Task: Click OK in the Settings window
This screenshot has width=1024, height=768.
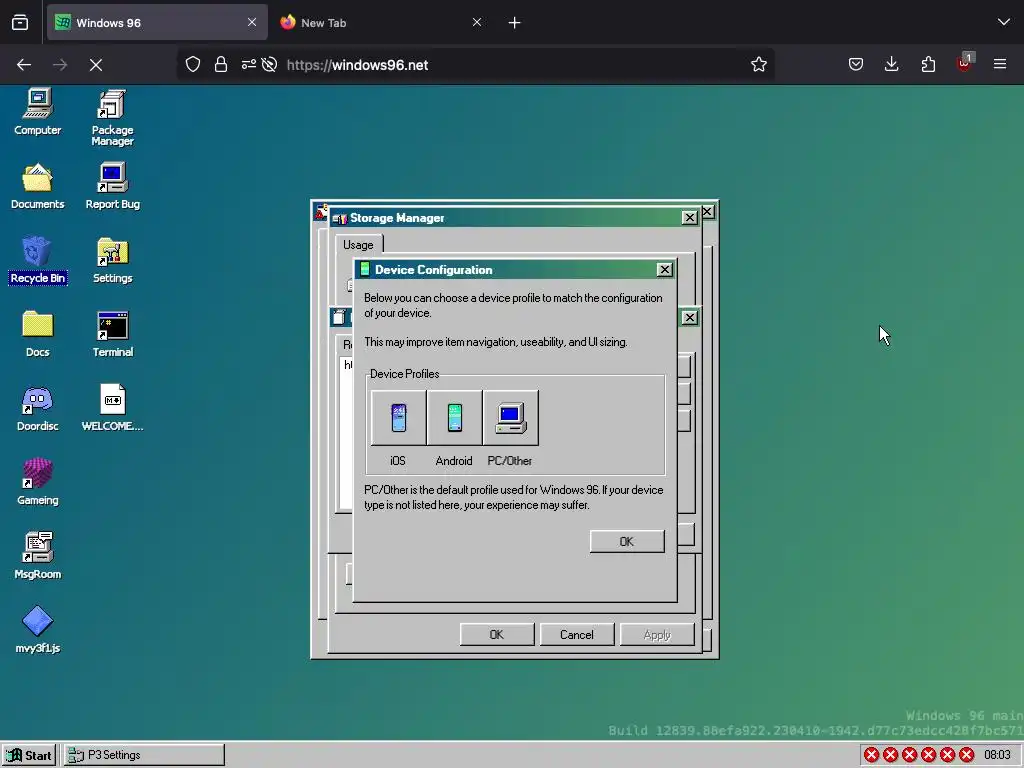Action: 497,635
